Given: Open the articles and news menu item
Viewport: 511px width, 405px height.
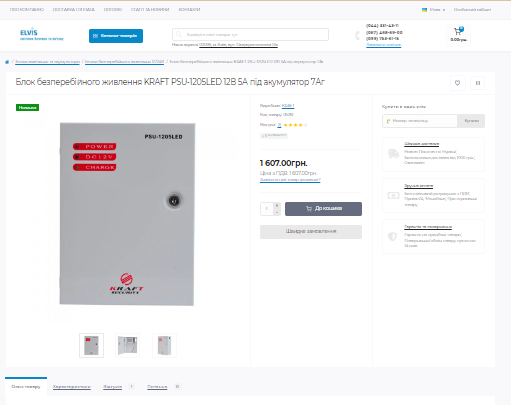Looking at the screenshot, I should tap(150, 10).
